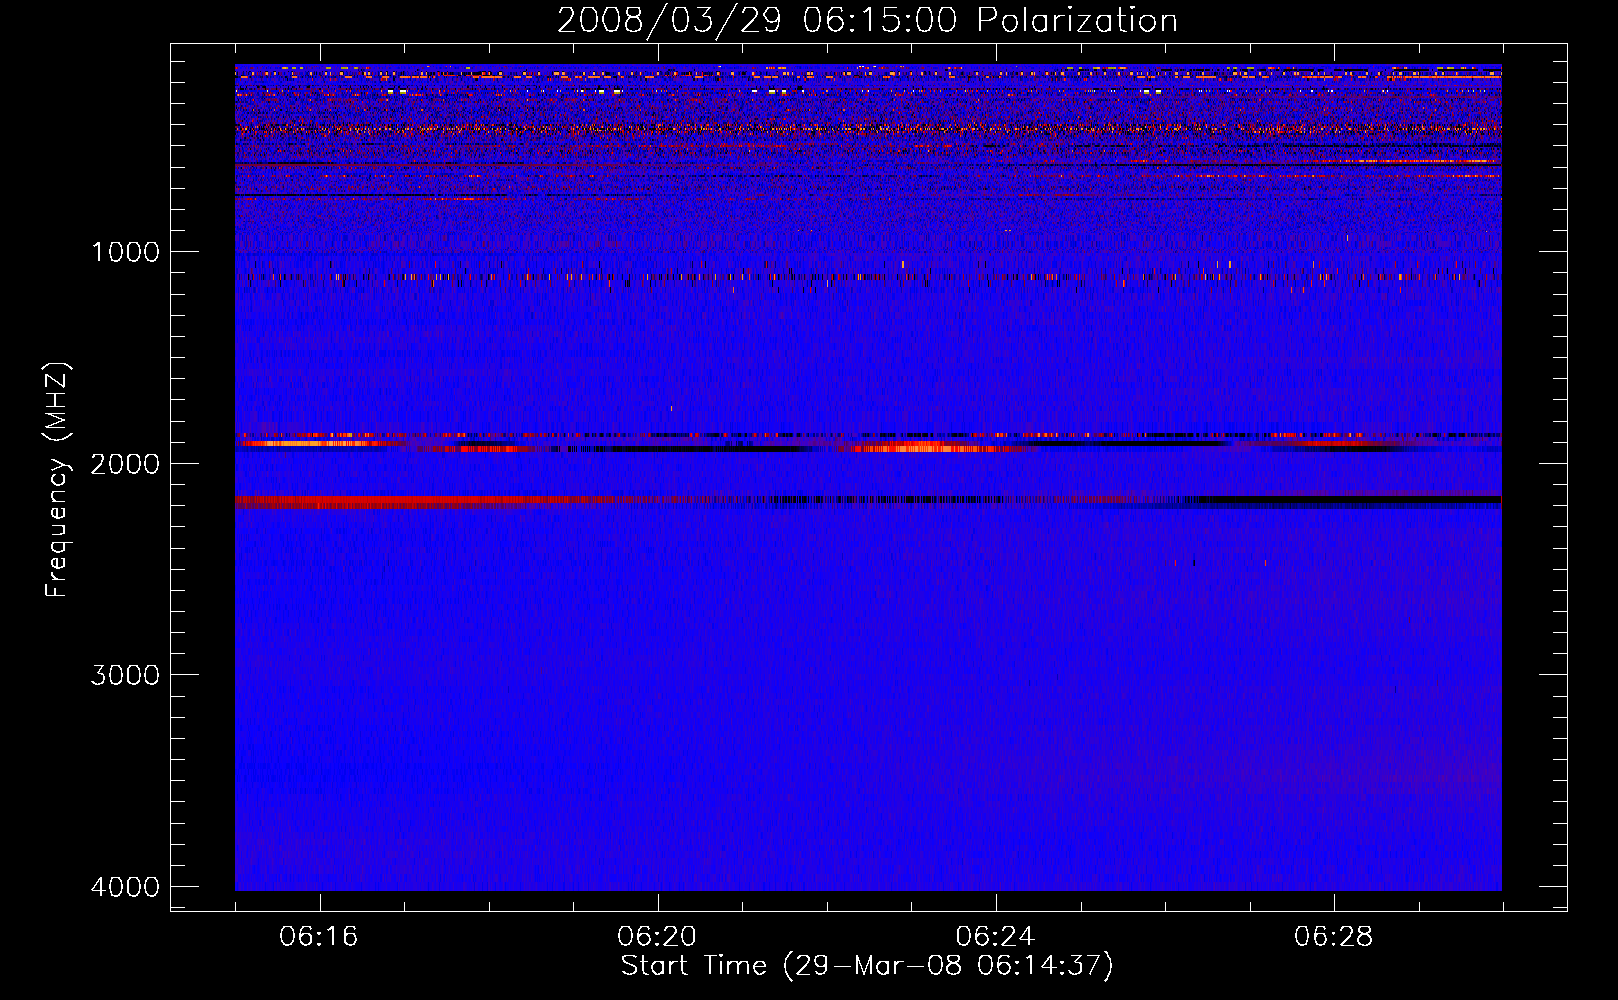Screen dimensions: 1618x1000
Task: Select the 'Start Time (29-Mar-08 06:14:37)' label
Action: point(867,966)
